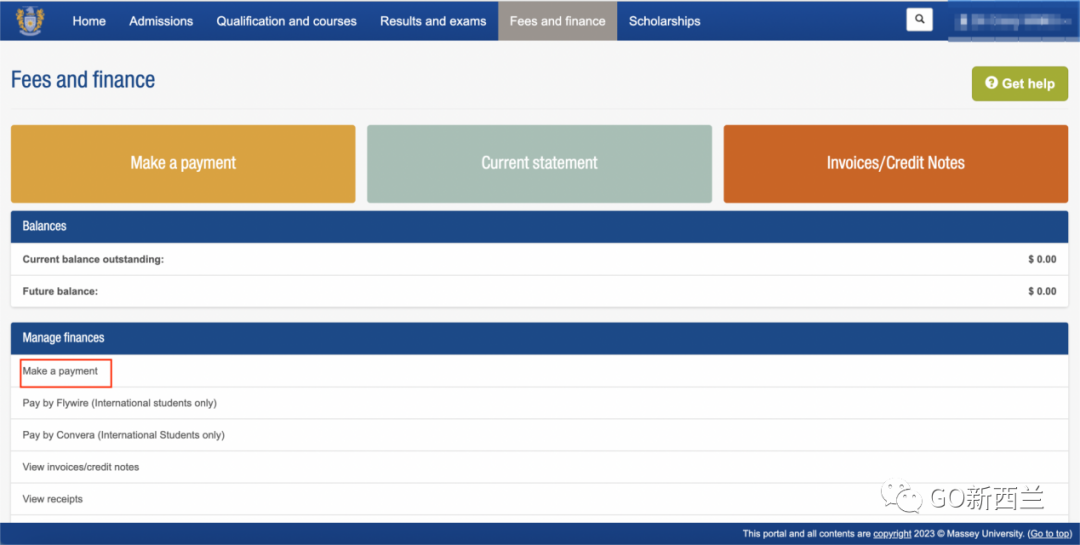Viewport: 1080px width, 545px height.
Task: Click Make a payment link under Manage finances
Action: click(60, 371)
